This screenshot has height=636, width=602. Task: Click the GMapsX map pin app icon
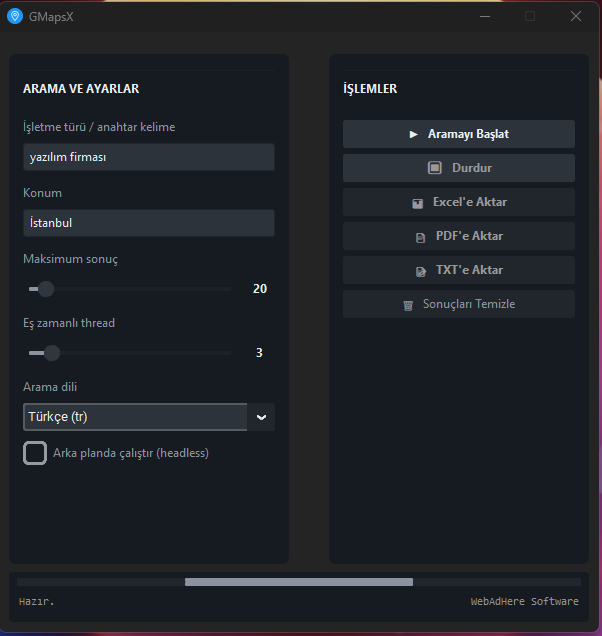15,16
